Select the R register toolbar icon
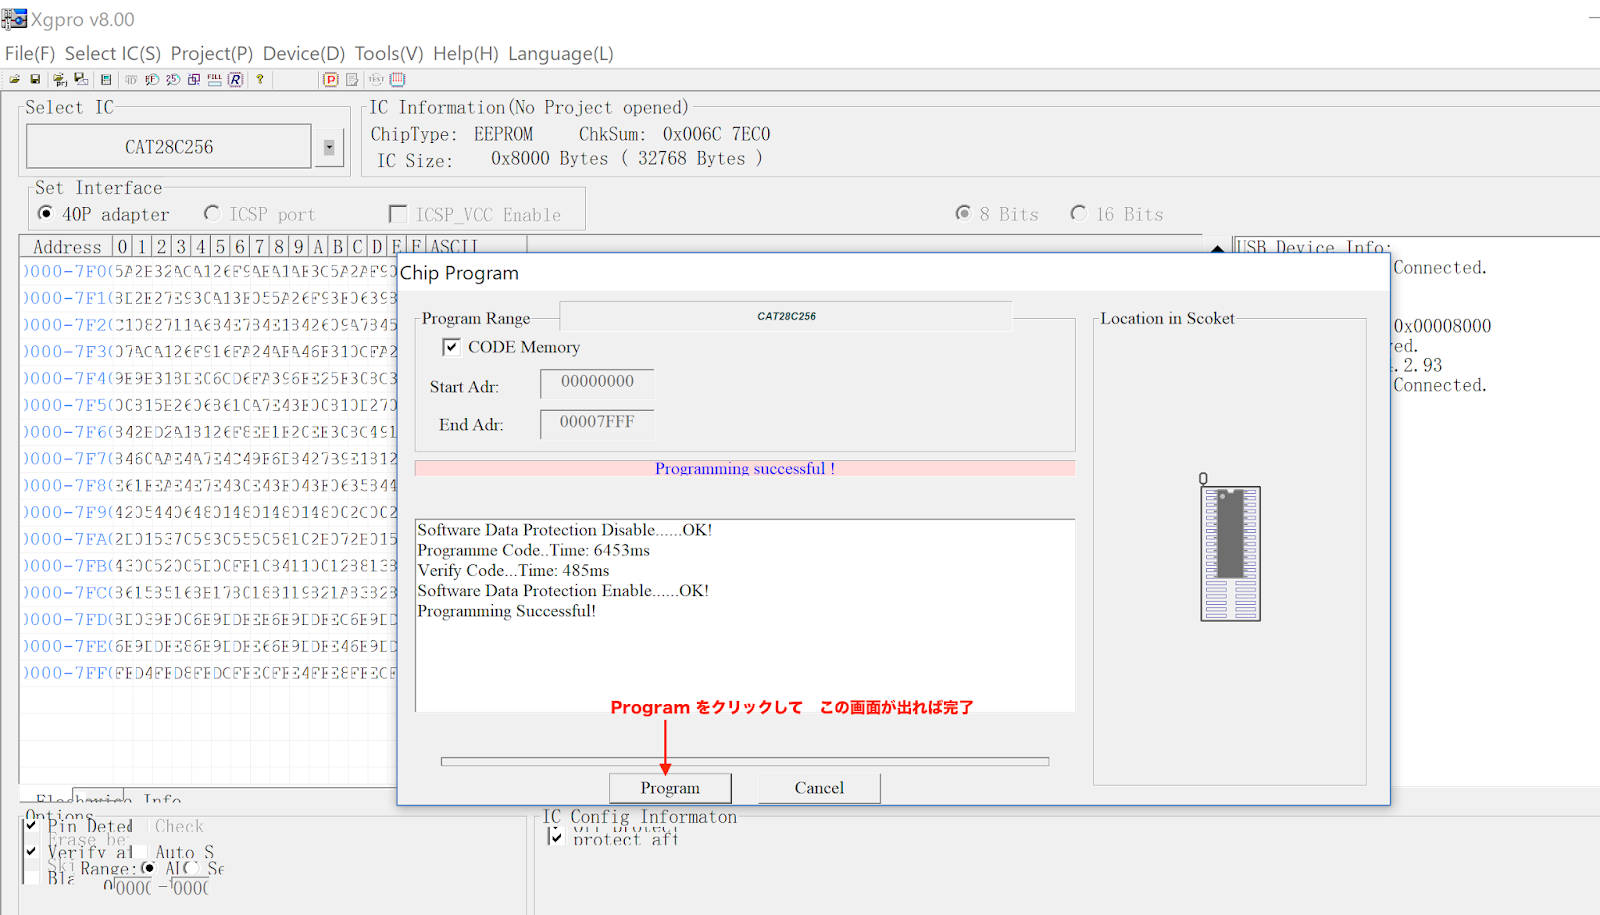 pos(235,79)
